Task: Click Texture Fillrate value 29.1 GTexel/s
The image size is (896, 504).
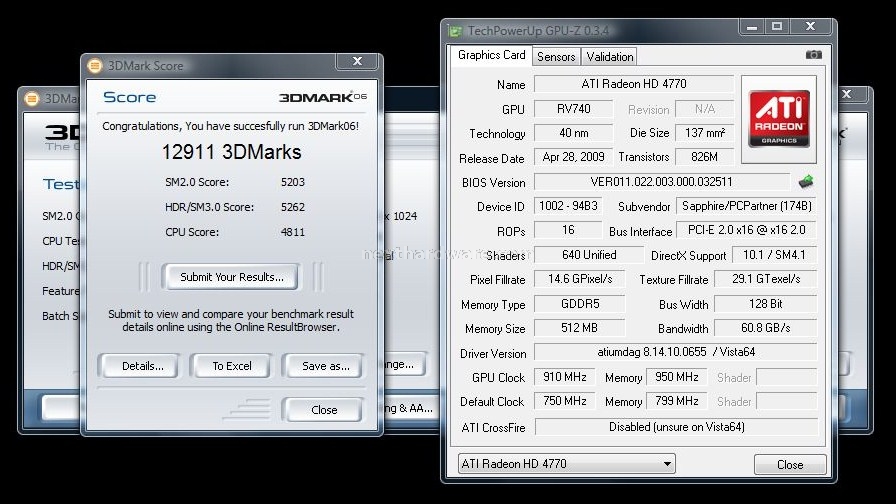Action: pos(766,279)
